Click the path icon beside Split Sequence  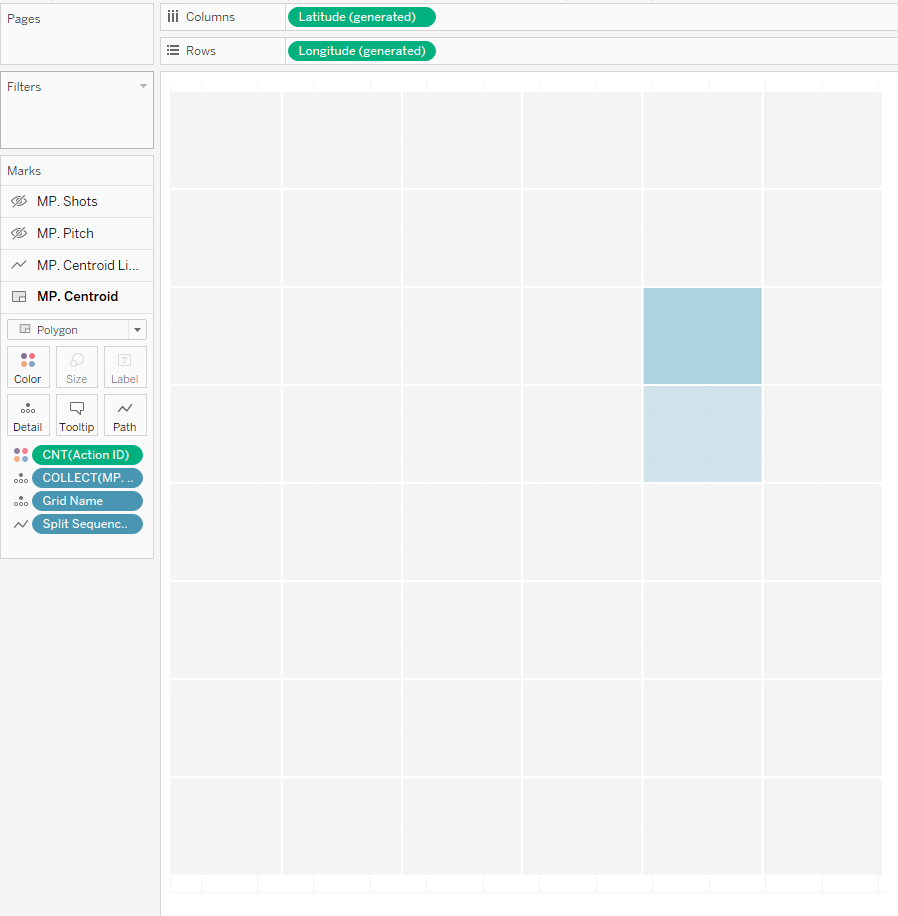click(x=20, y=524)
